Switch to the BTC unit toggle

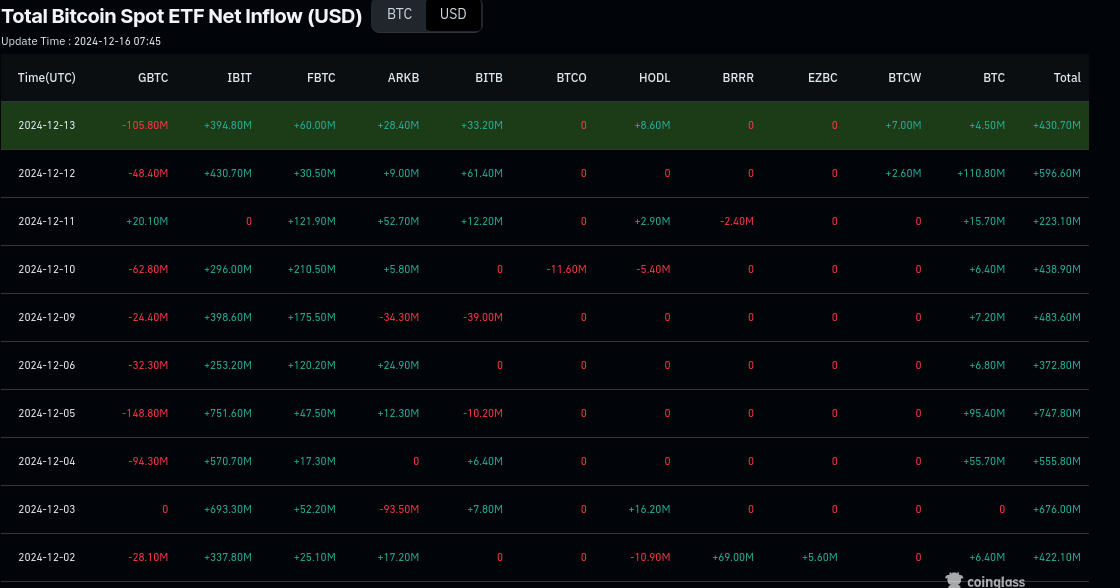pos(399,15)
